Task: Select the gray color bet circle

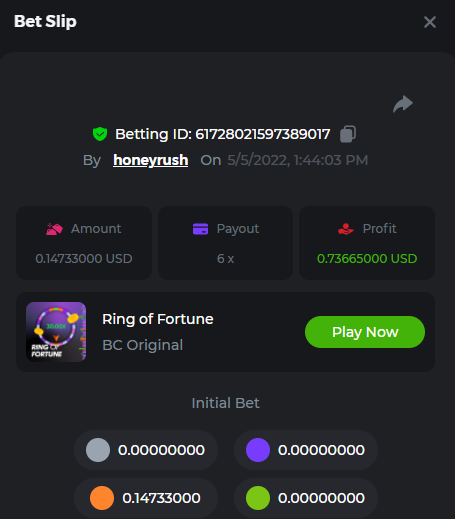Action: (98, 450)
